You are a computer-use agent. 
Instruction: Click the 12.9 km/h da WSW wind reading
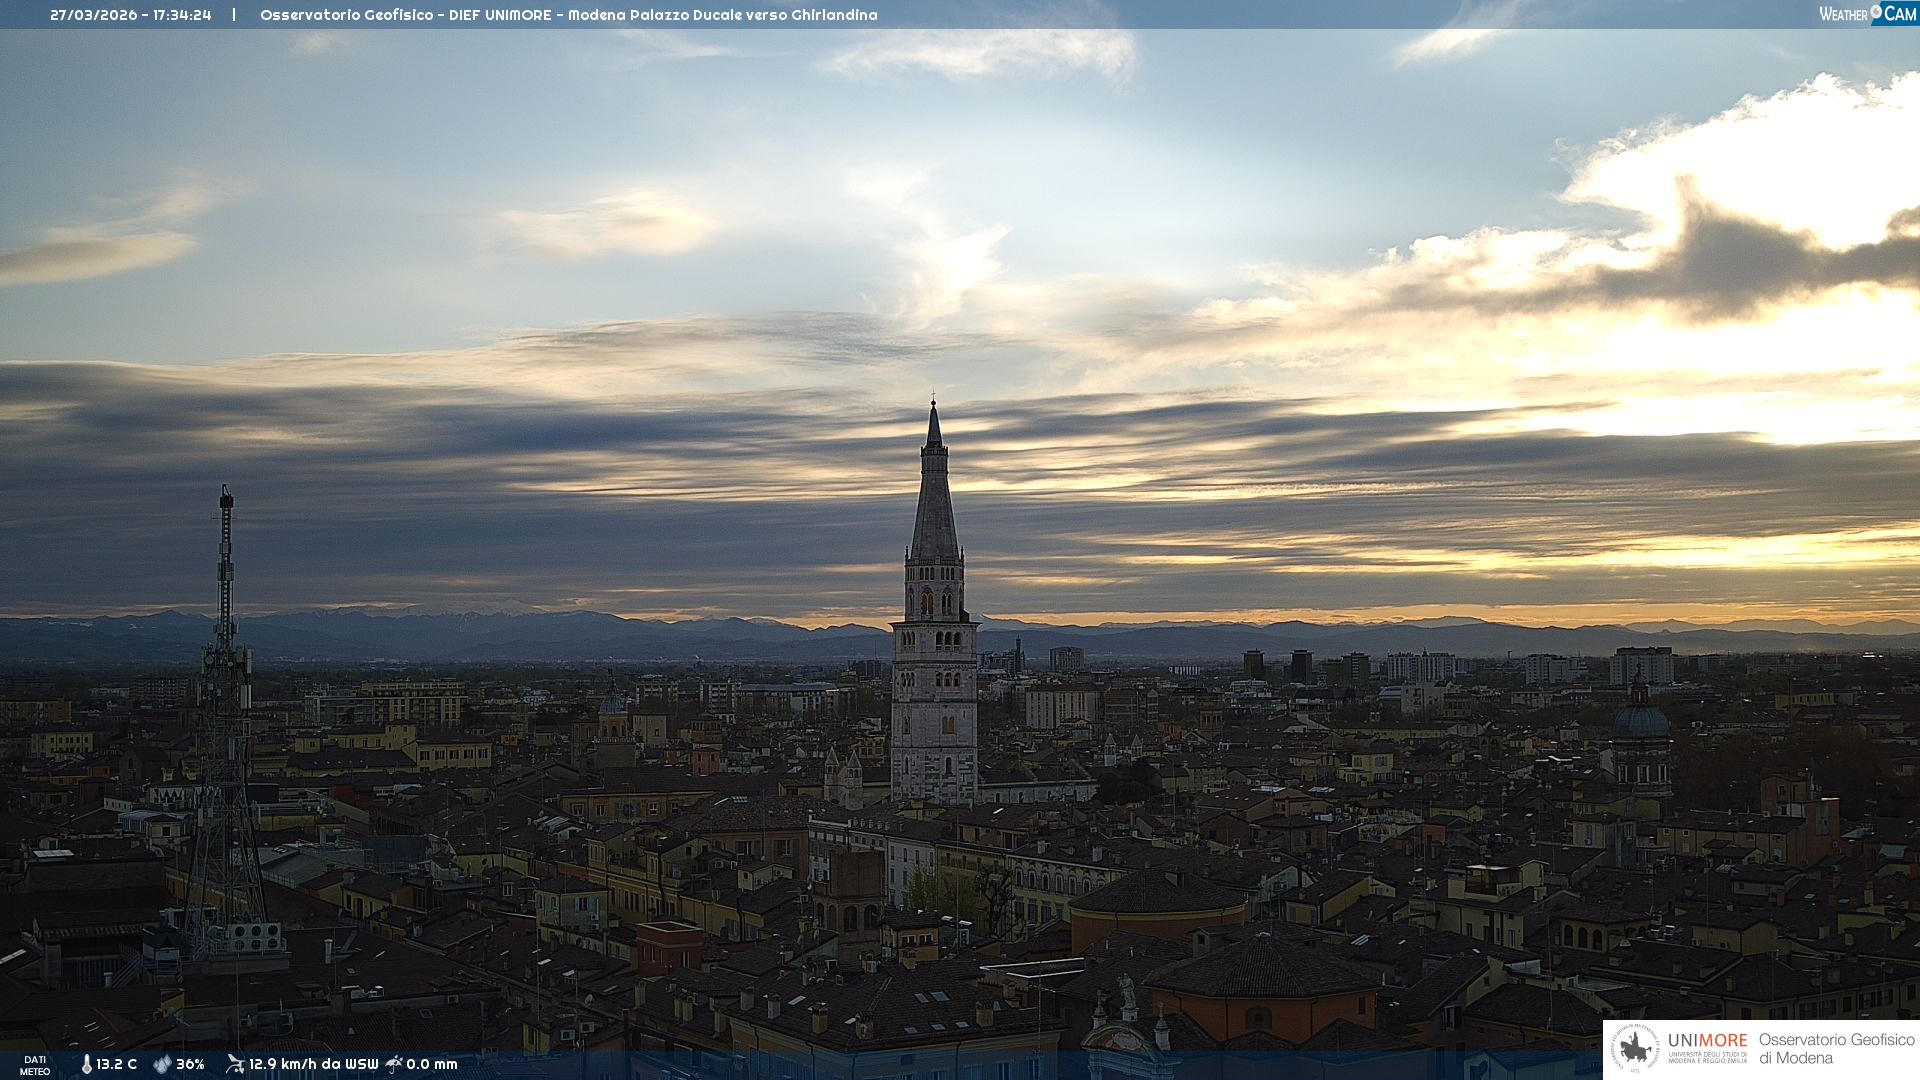pos(313,1064)
